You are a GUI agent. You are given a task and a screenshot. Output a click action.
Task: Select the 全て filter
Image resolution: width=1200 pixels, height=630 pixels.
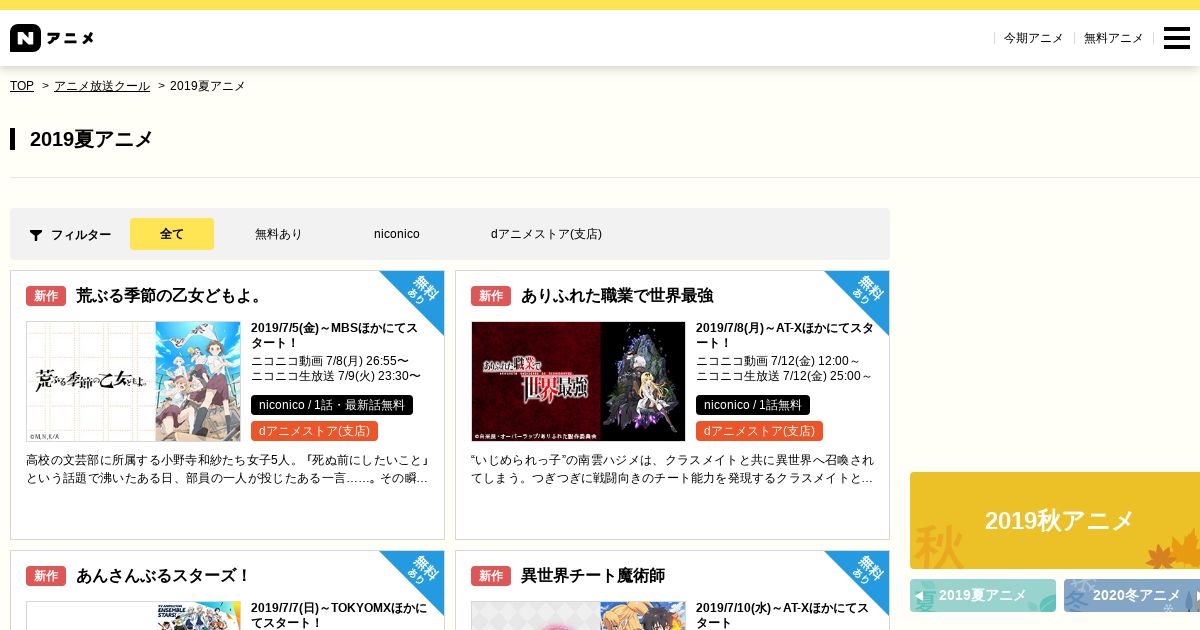tap(172, 234)
